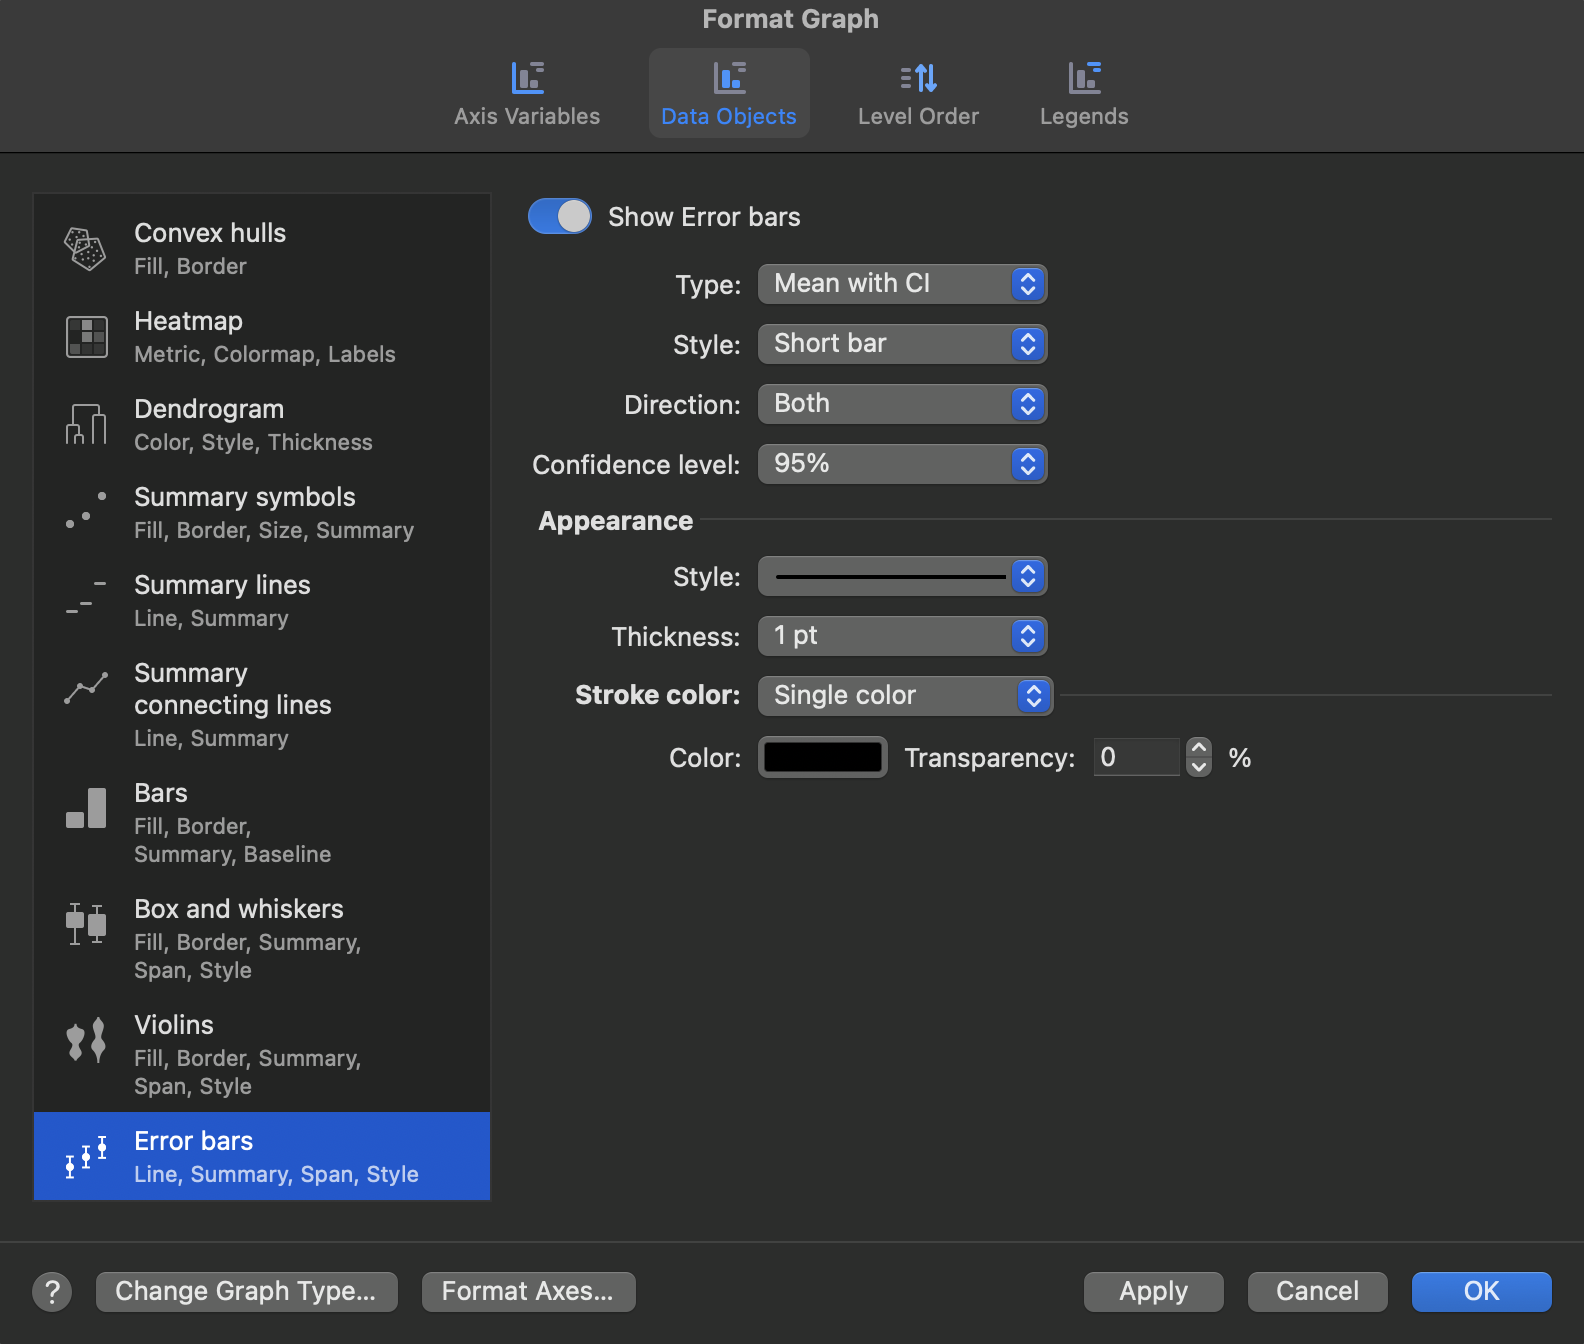The width and height of the screenshot is (1584, 1344).
Task: Open the Appearance line style dropdown
Action: [x=903, y=576]
